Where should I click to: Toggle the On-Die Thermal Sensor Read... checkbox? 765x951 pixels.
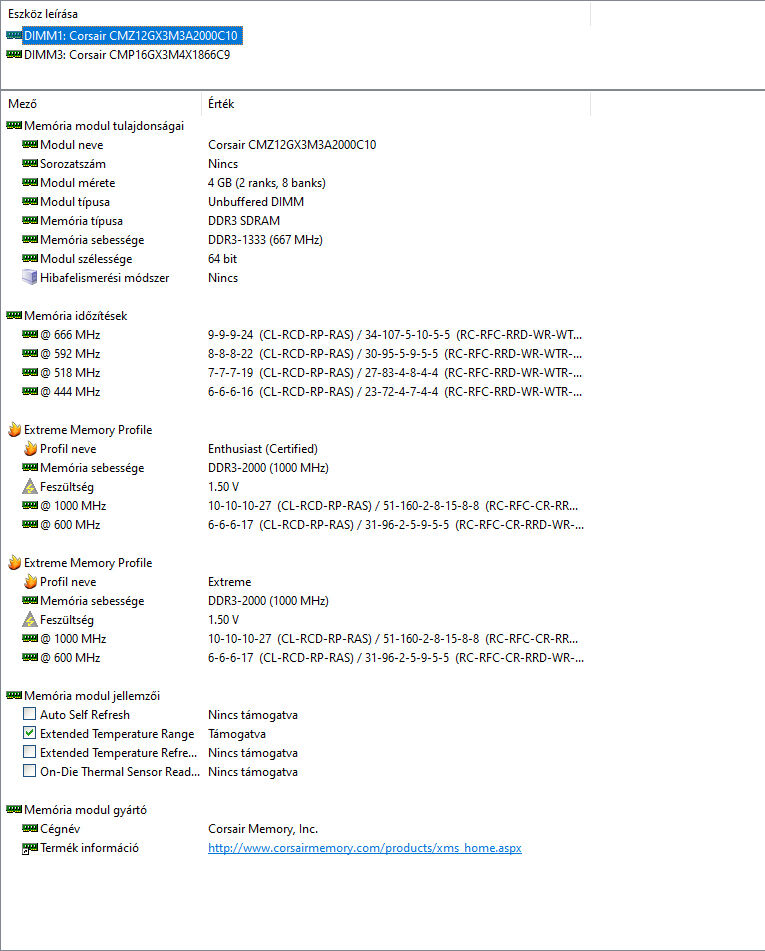29,771
